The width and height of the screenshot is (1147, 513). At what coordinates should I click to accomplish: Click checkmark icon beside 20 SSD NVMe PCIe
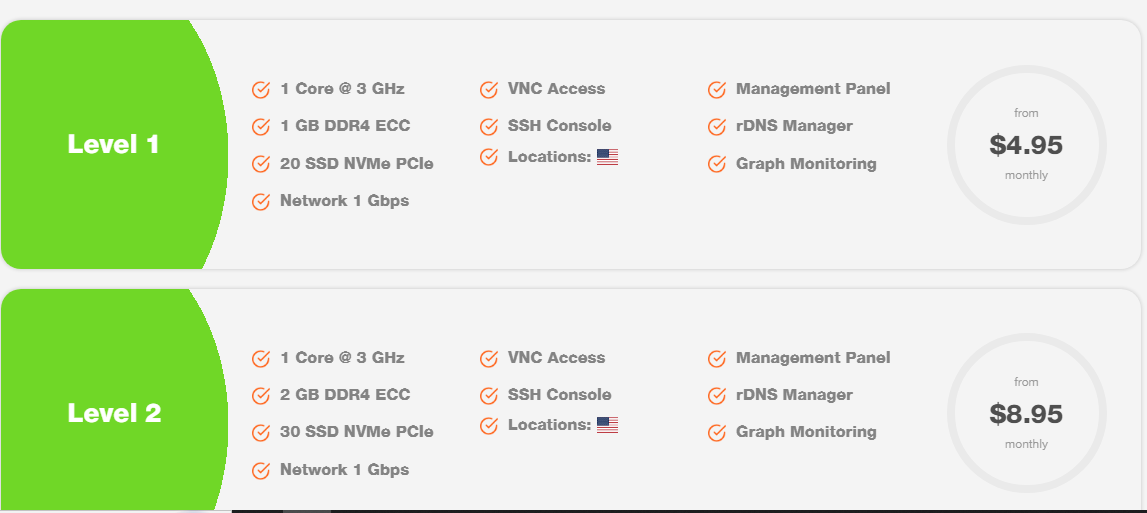(261, 164)
